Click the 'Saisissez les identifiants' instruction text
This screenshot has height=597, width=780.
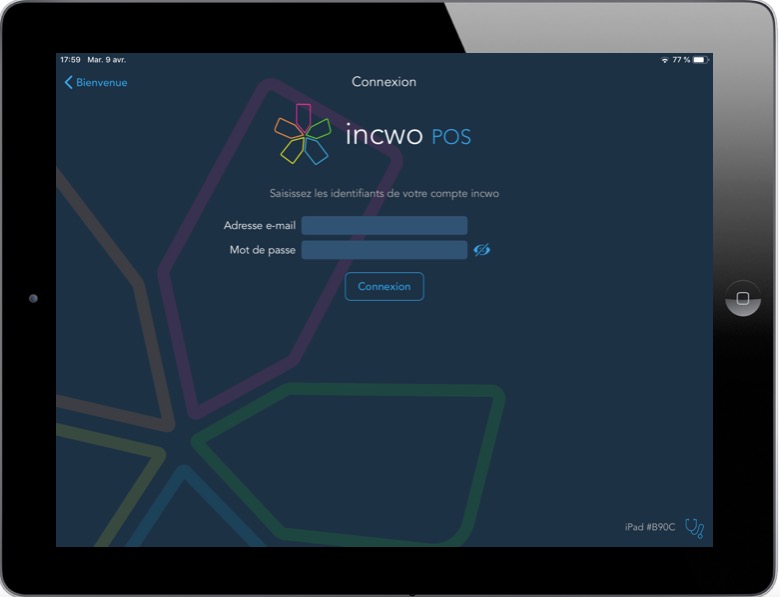click(384, 194)
